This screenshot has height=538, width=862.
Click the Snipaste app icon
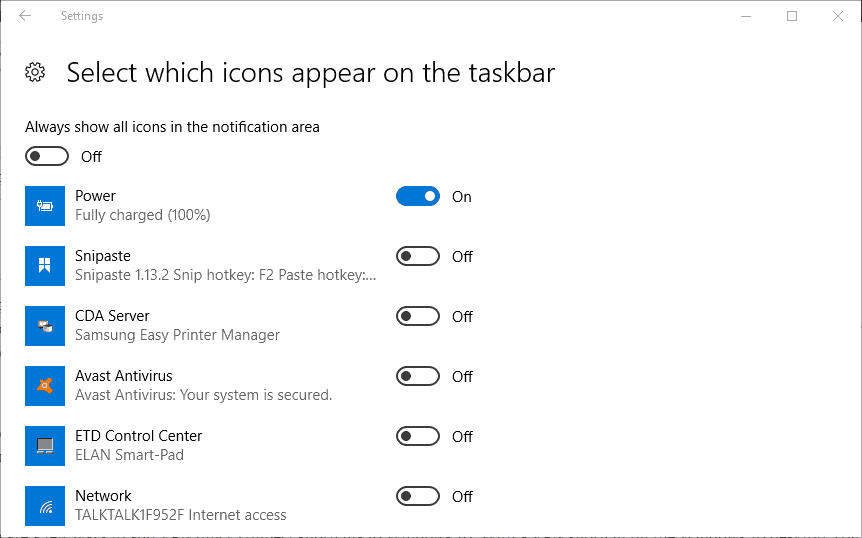pos(45,266)
